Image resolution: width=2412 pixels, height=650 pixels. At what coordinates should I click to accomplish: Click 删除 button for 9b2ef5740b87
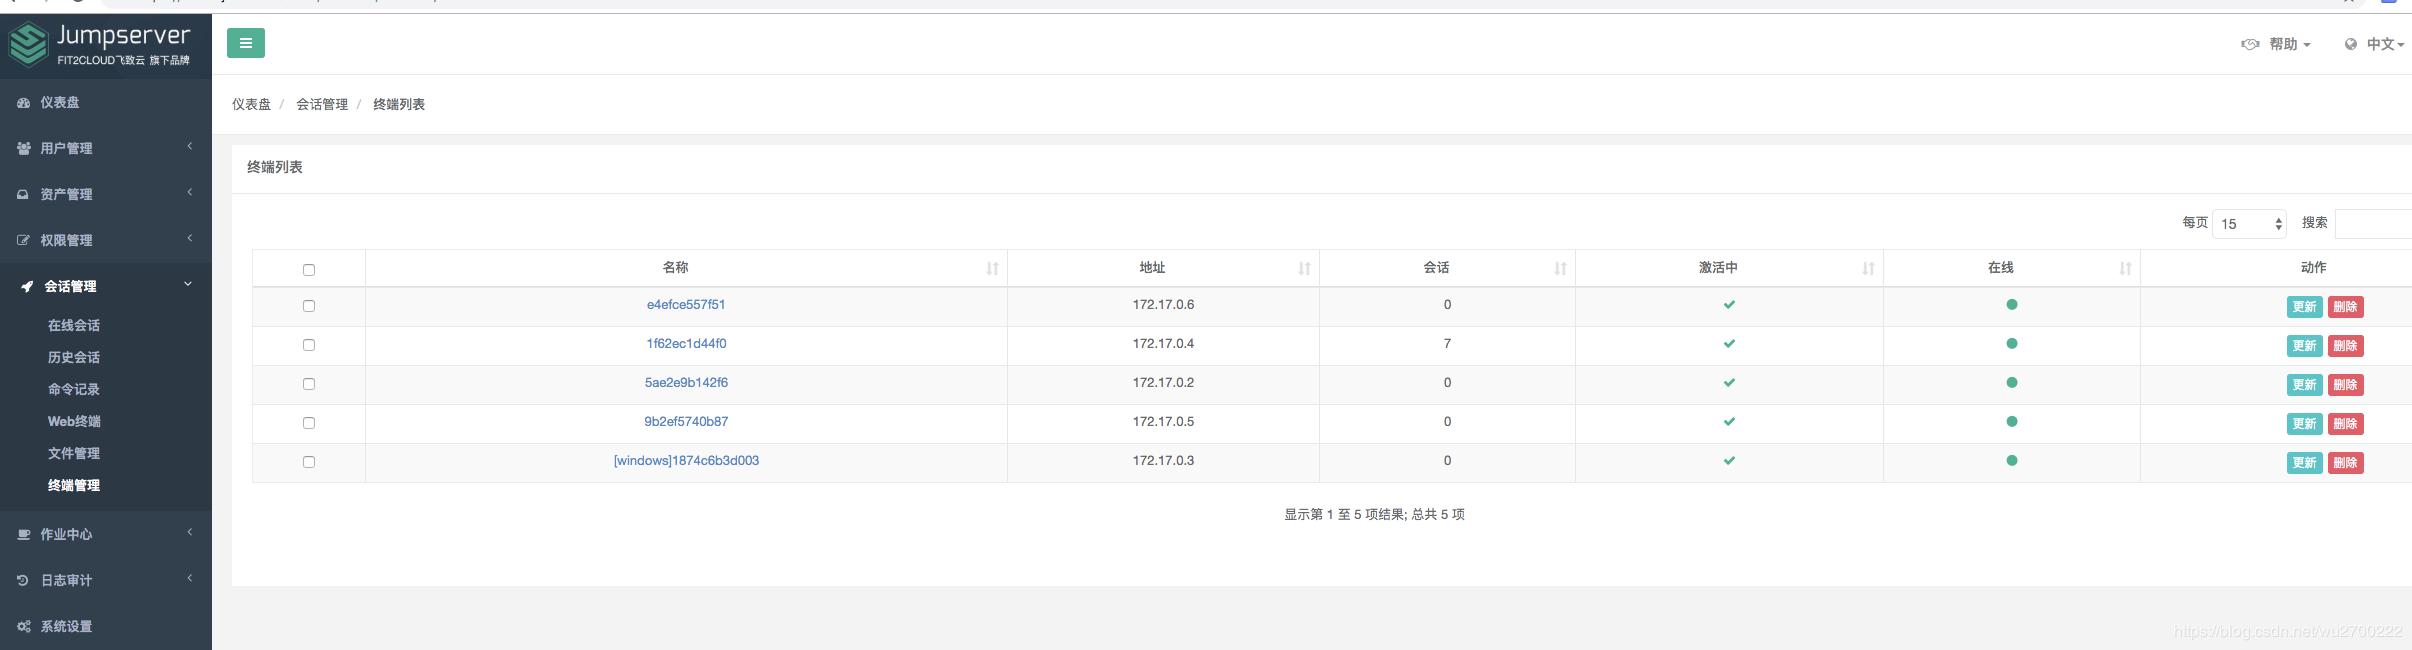tap(2346, 424)
